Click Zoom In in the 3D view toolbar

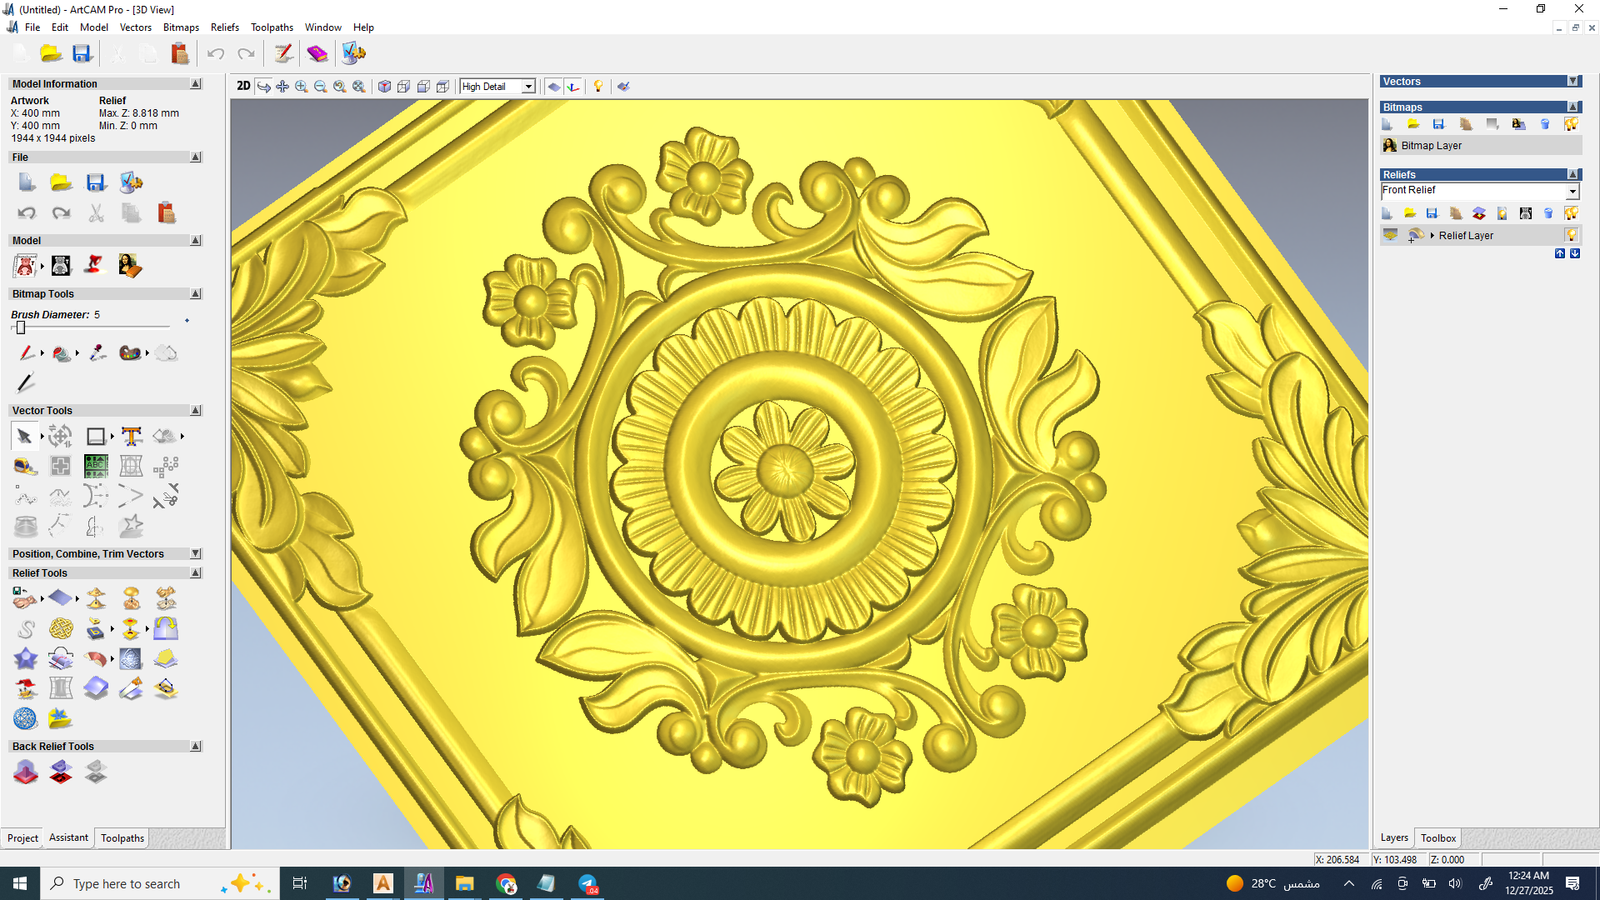(x=301, y=87)
